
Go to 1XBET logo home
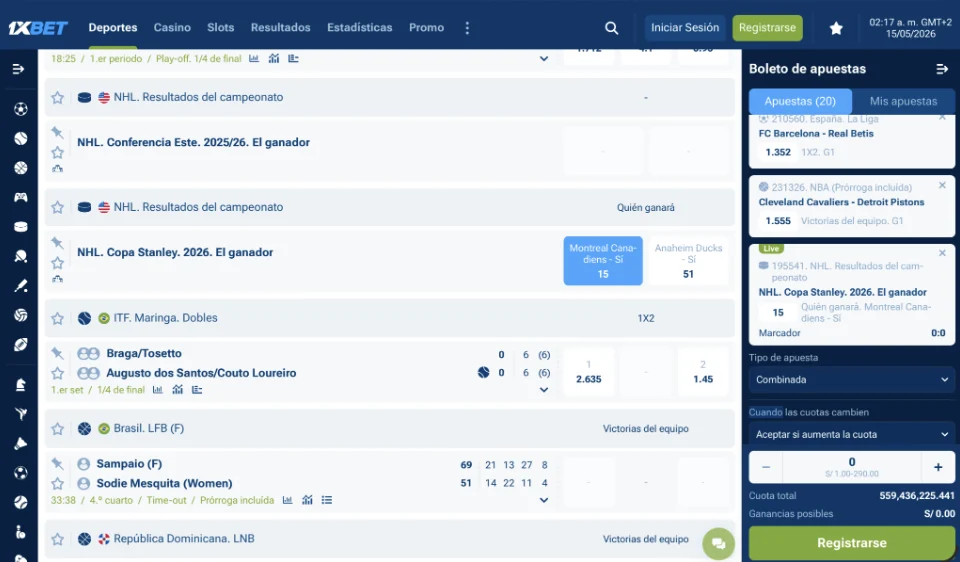pos(38,28)
